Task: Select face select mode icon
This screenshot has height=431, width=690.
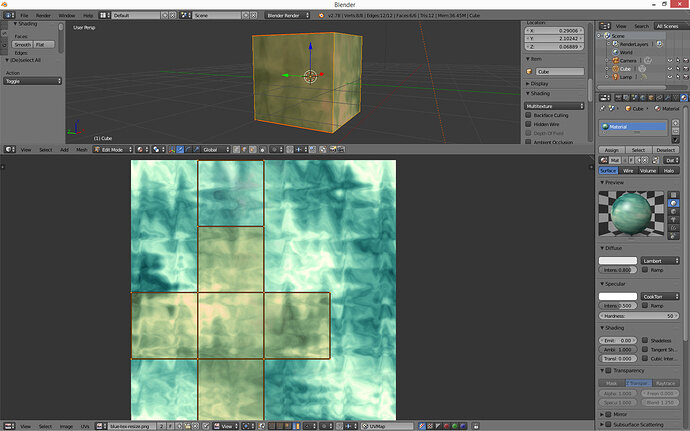Action: [x=253, y=150]
